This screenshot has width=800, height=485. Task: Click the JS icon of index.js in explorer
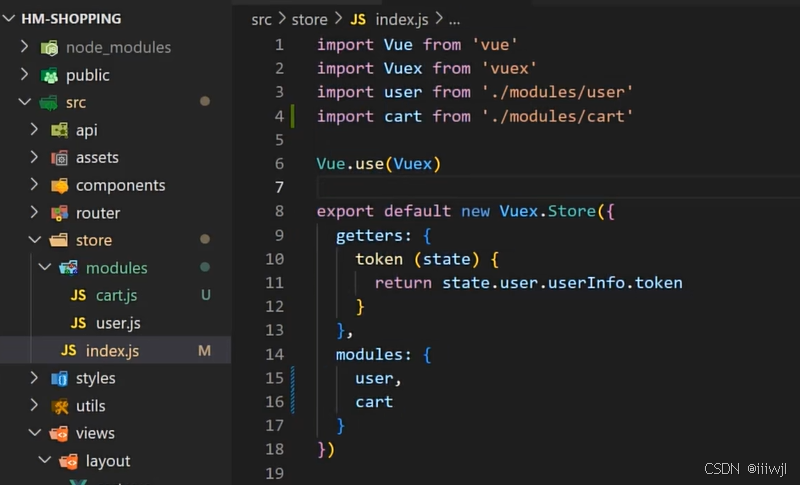pos(68,350)
